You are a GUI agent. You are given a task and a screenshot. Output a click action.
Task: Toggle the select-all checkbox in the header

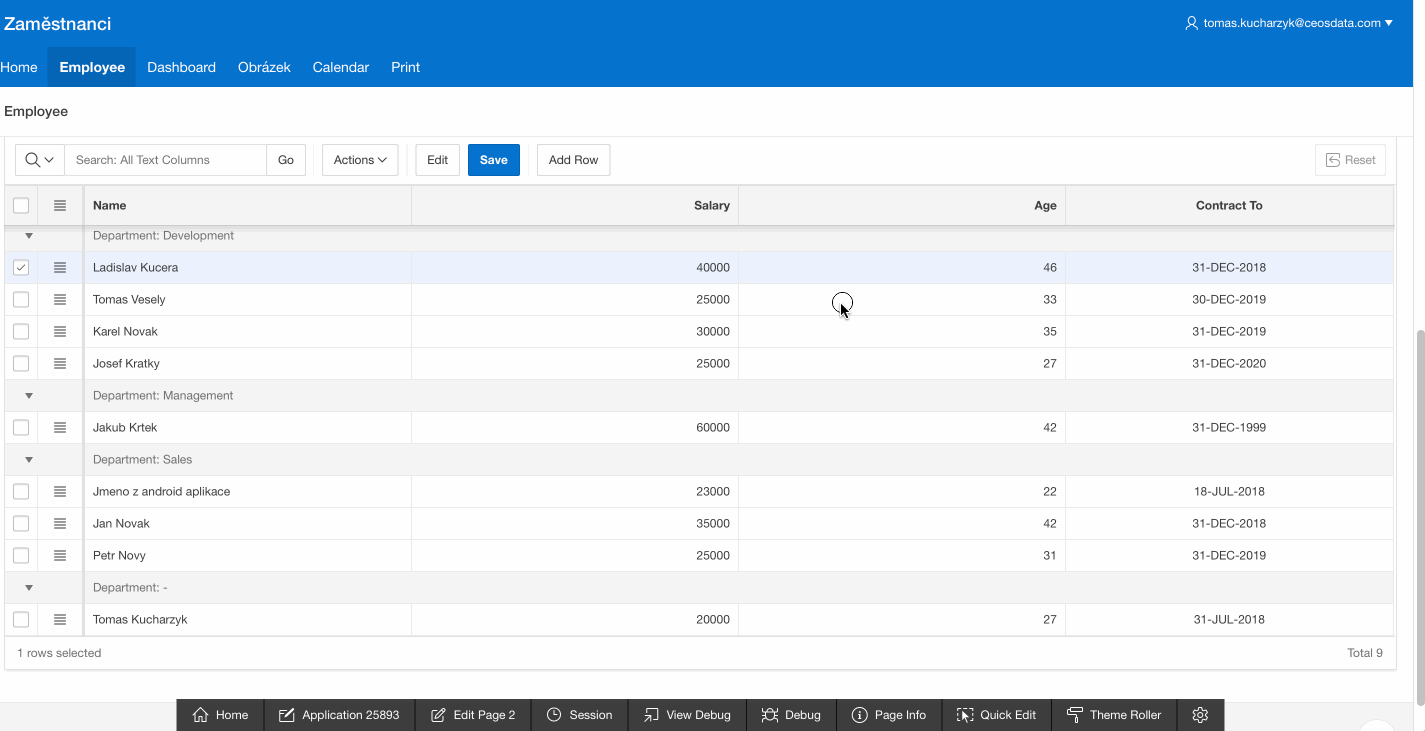click(21, 205)
